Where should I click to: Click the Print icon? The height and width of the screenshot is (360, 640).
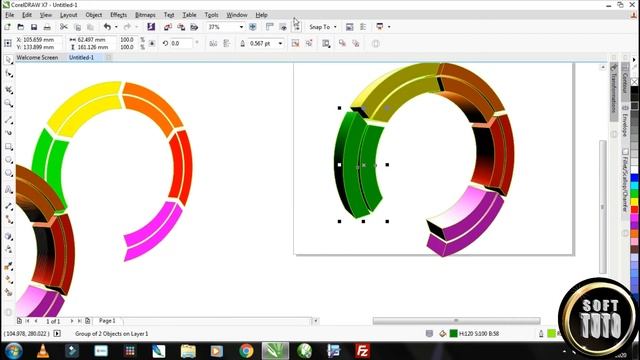click(x=47, y=27)
